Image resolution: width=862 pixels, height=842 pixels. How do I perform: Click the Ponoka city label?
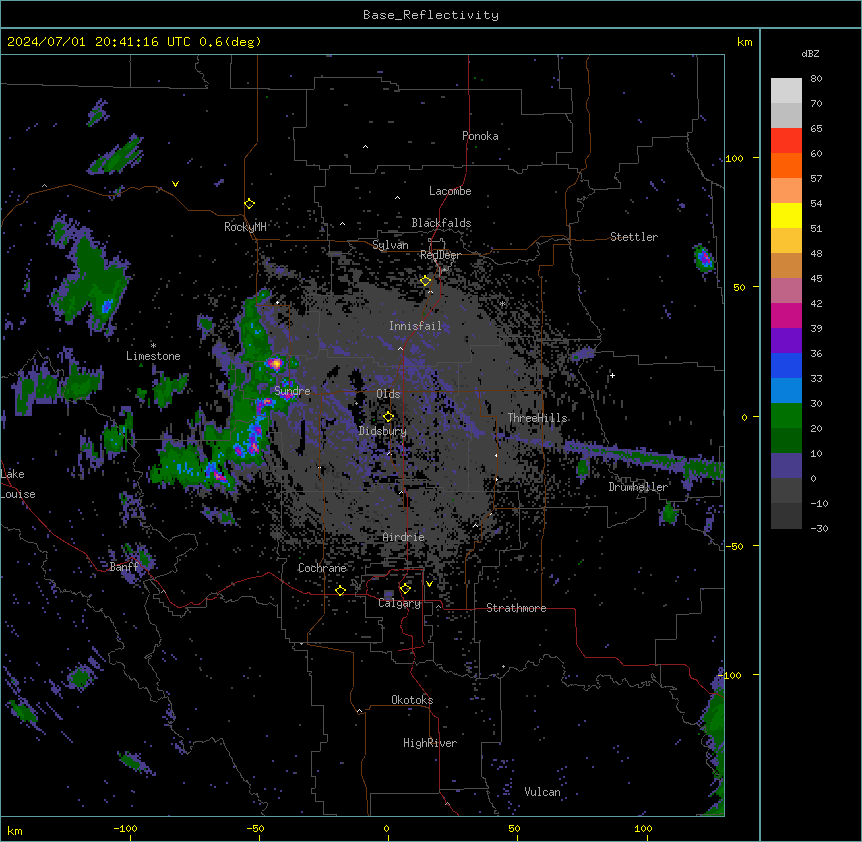click(480, 136)
